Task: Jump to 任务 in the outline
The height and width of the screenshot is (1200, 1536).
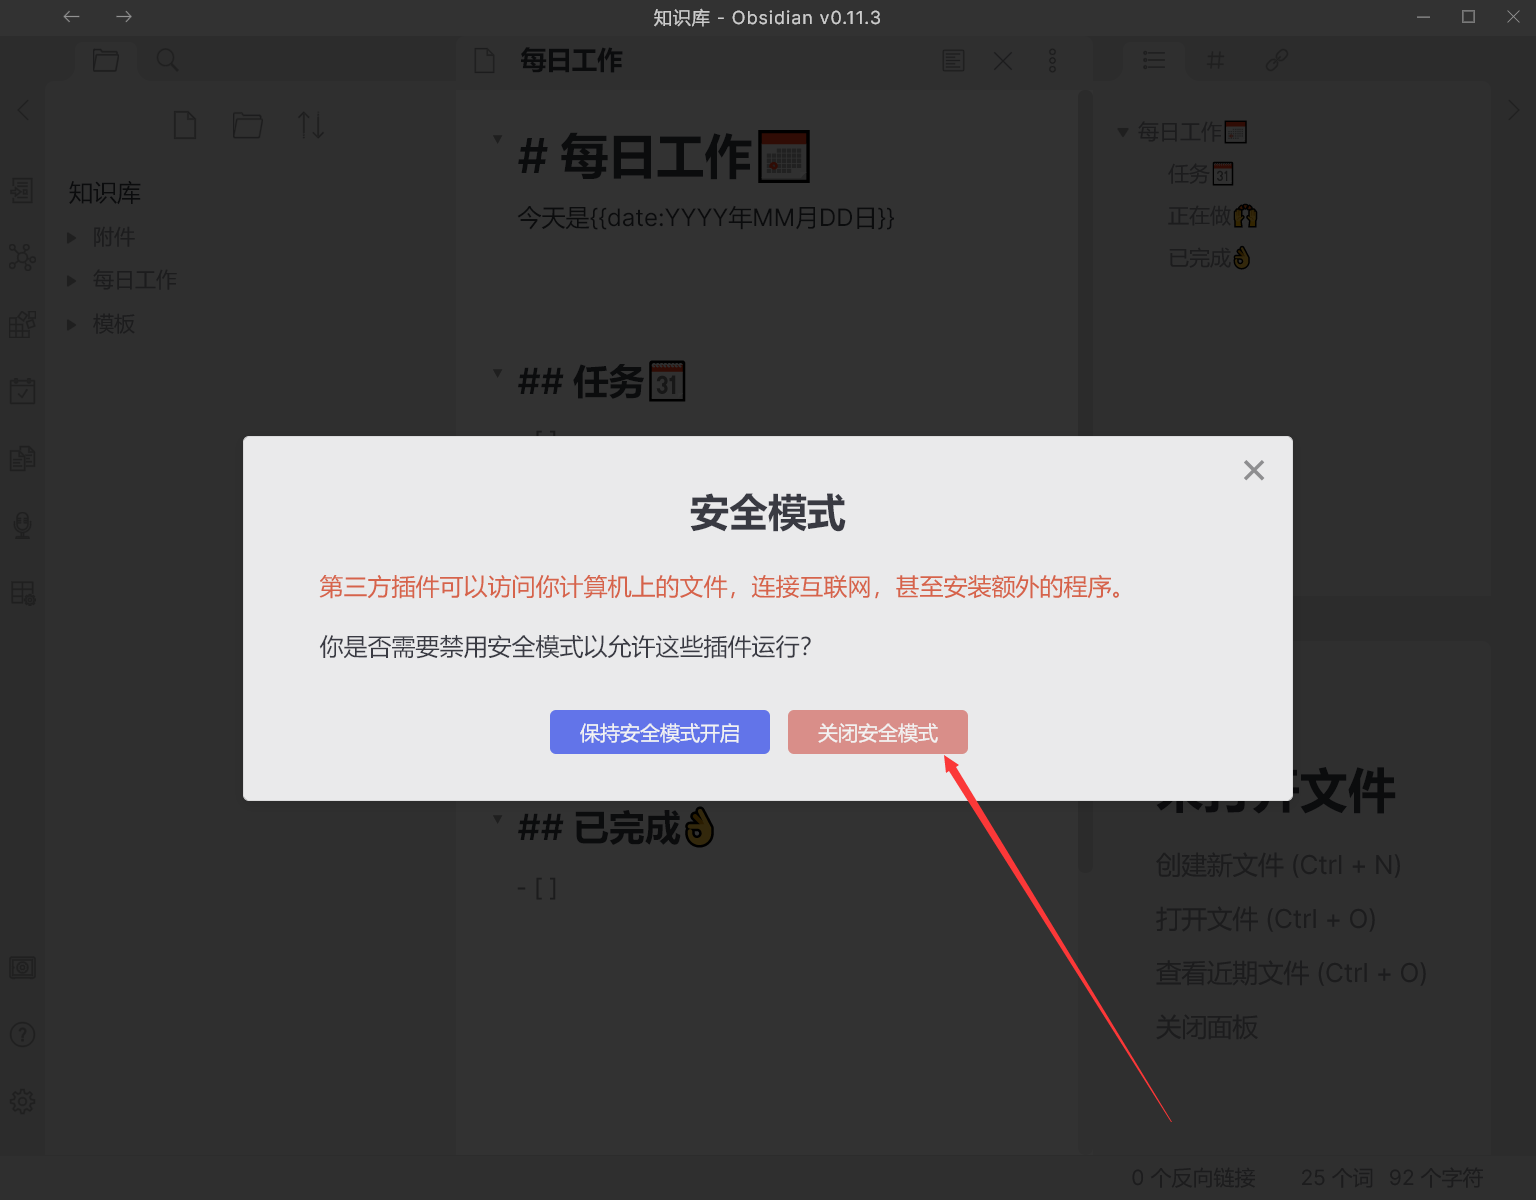Action: [x=1201, y=174]
